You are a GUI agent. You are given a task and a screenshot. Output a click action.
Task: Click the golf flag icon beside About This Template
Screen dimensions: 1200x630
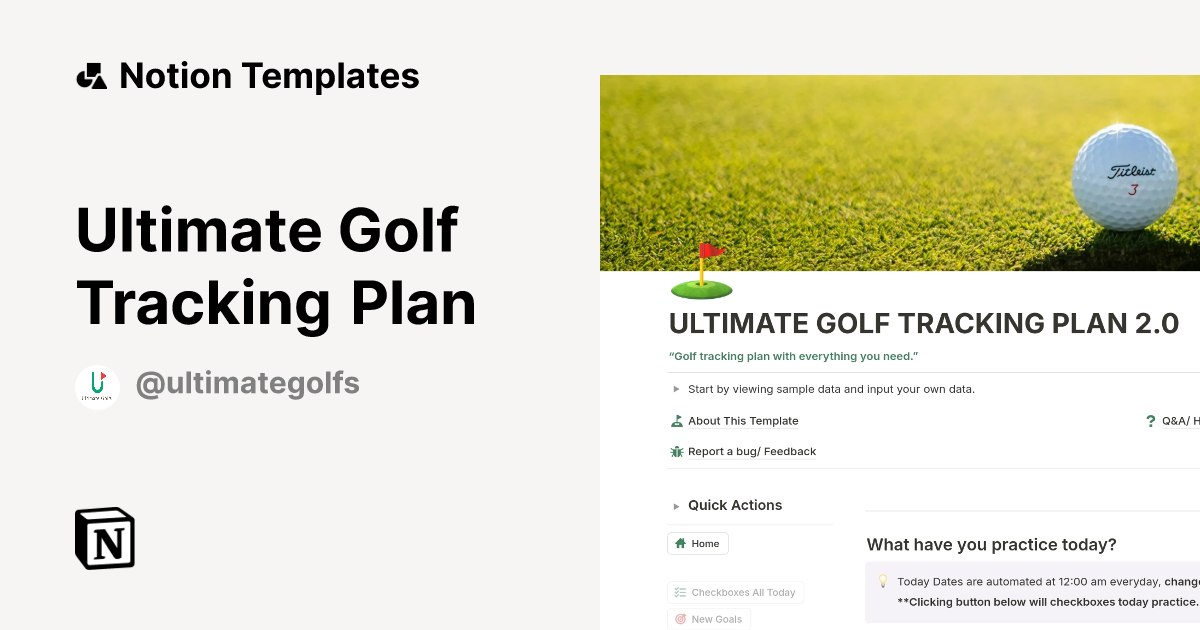(x=676, y=421)
